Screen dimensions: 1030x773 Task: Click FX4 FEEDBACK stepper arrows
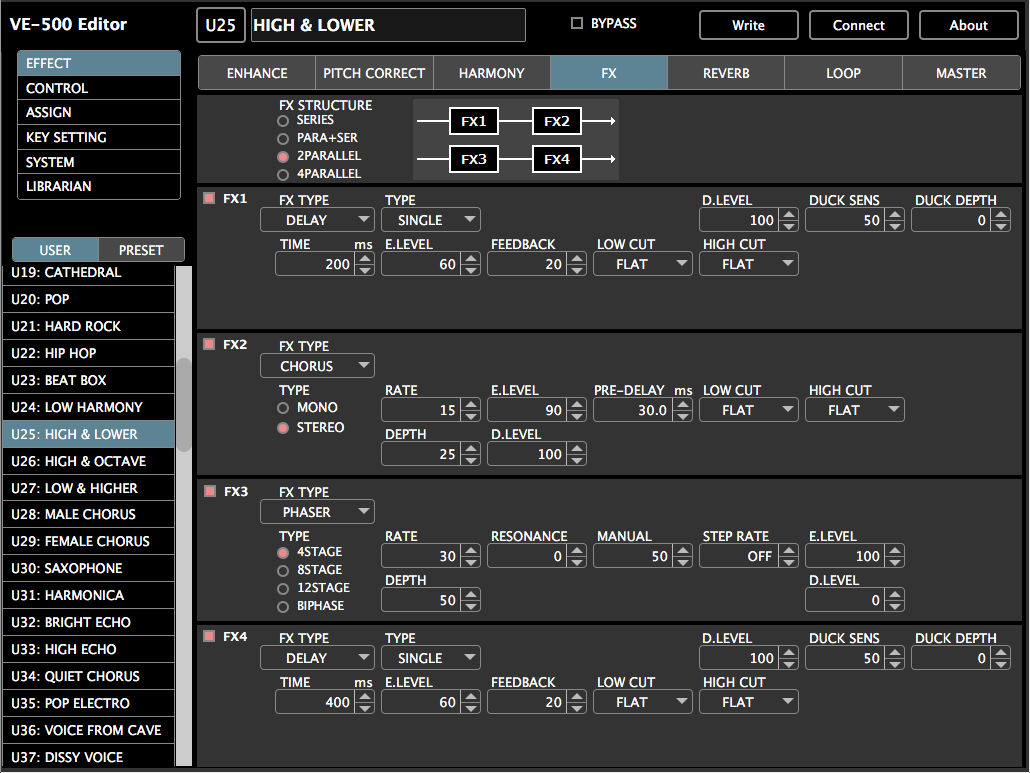click(577, 702)
